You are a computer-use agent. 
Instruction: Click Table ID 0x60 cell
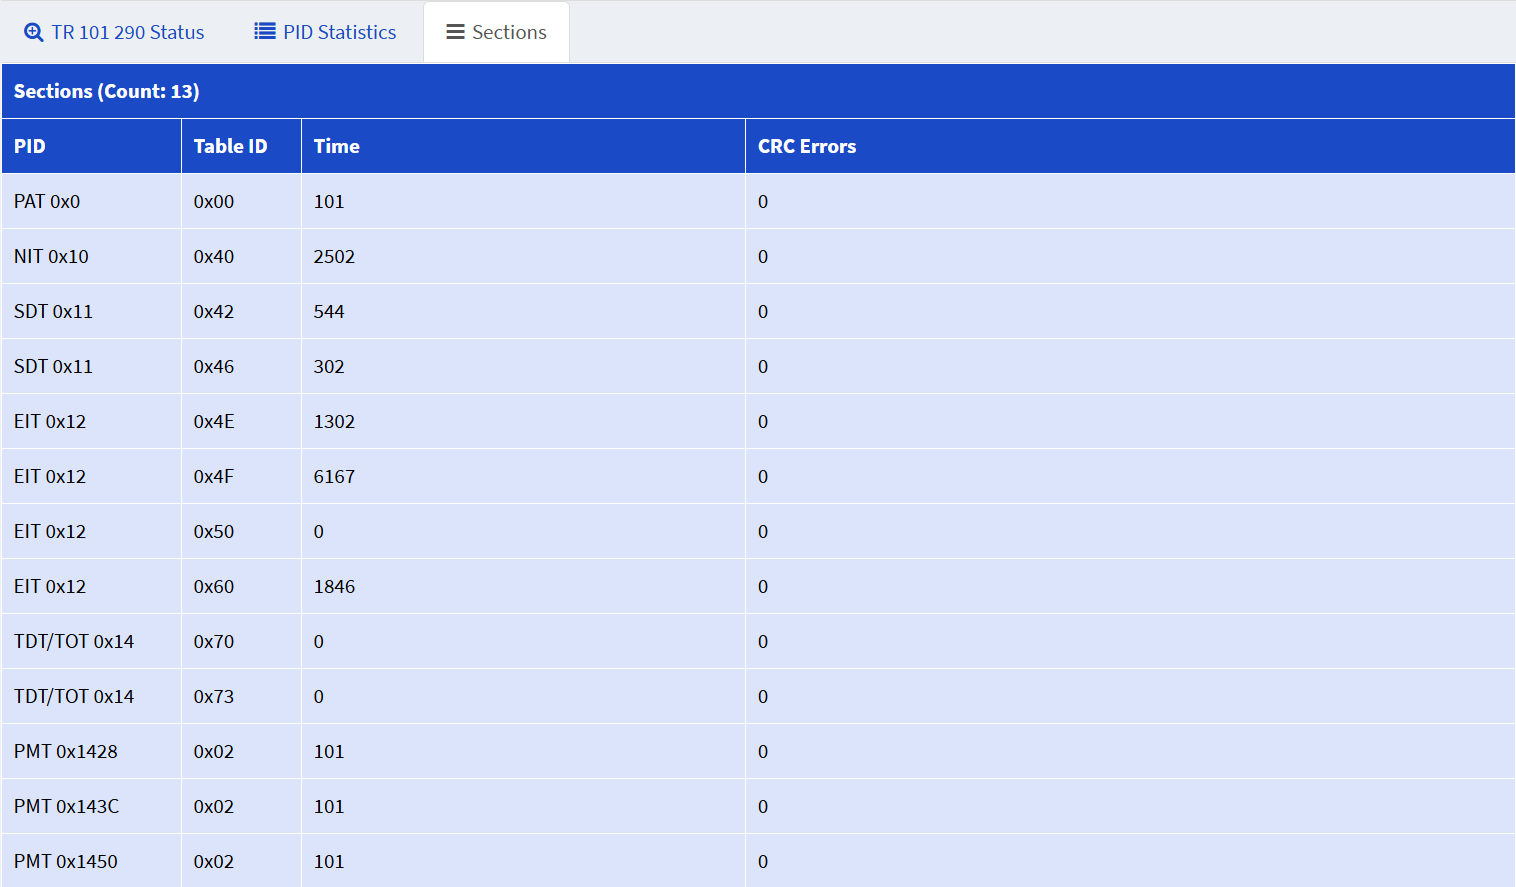point(241,586)
